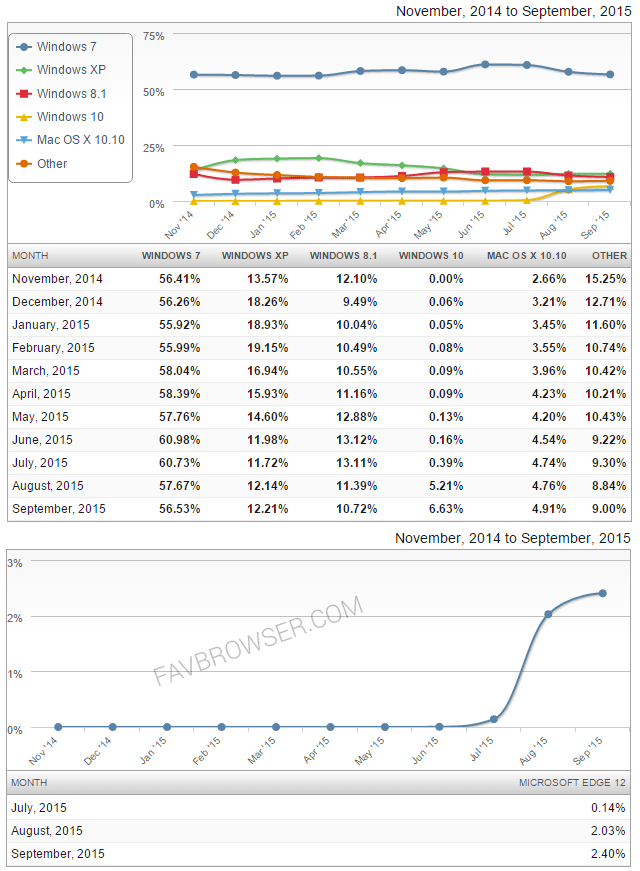This screenshot has height=871, width=640.
Task: Click the red Windows 8.1 legend square
Action: 24,94
